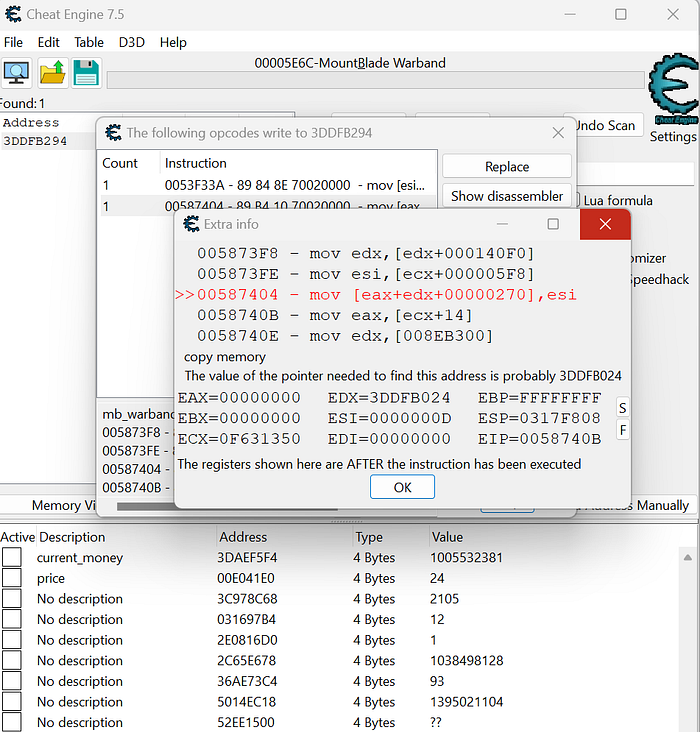Click the copy memory label

pyautogui.click(x=225, y=357)
